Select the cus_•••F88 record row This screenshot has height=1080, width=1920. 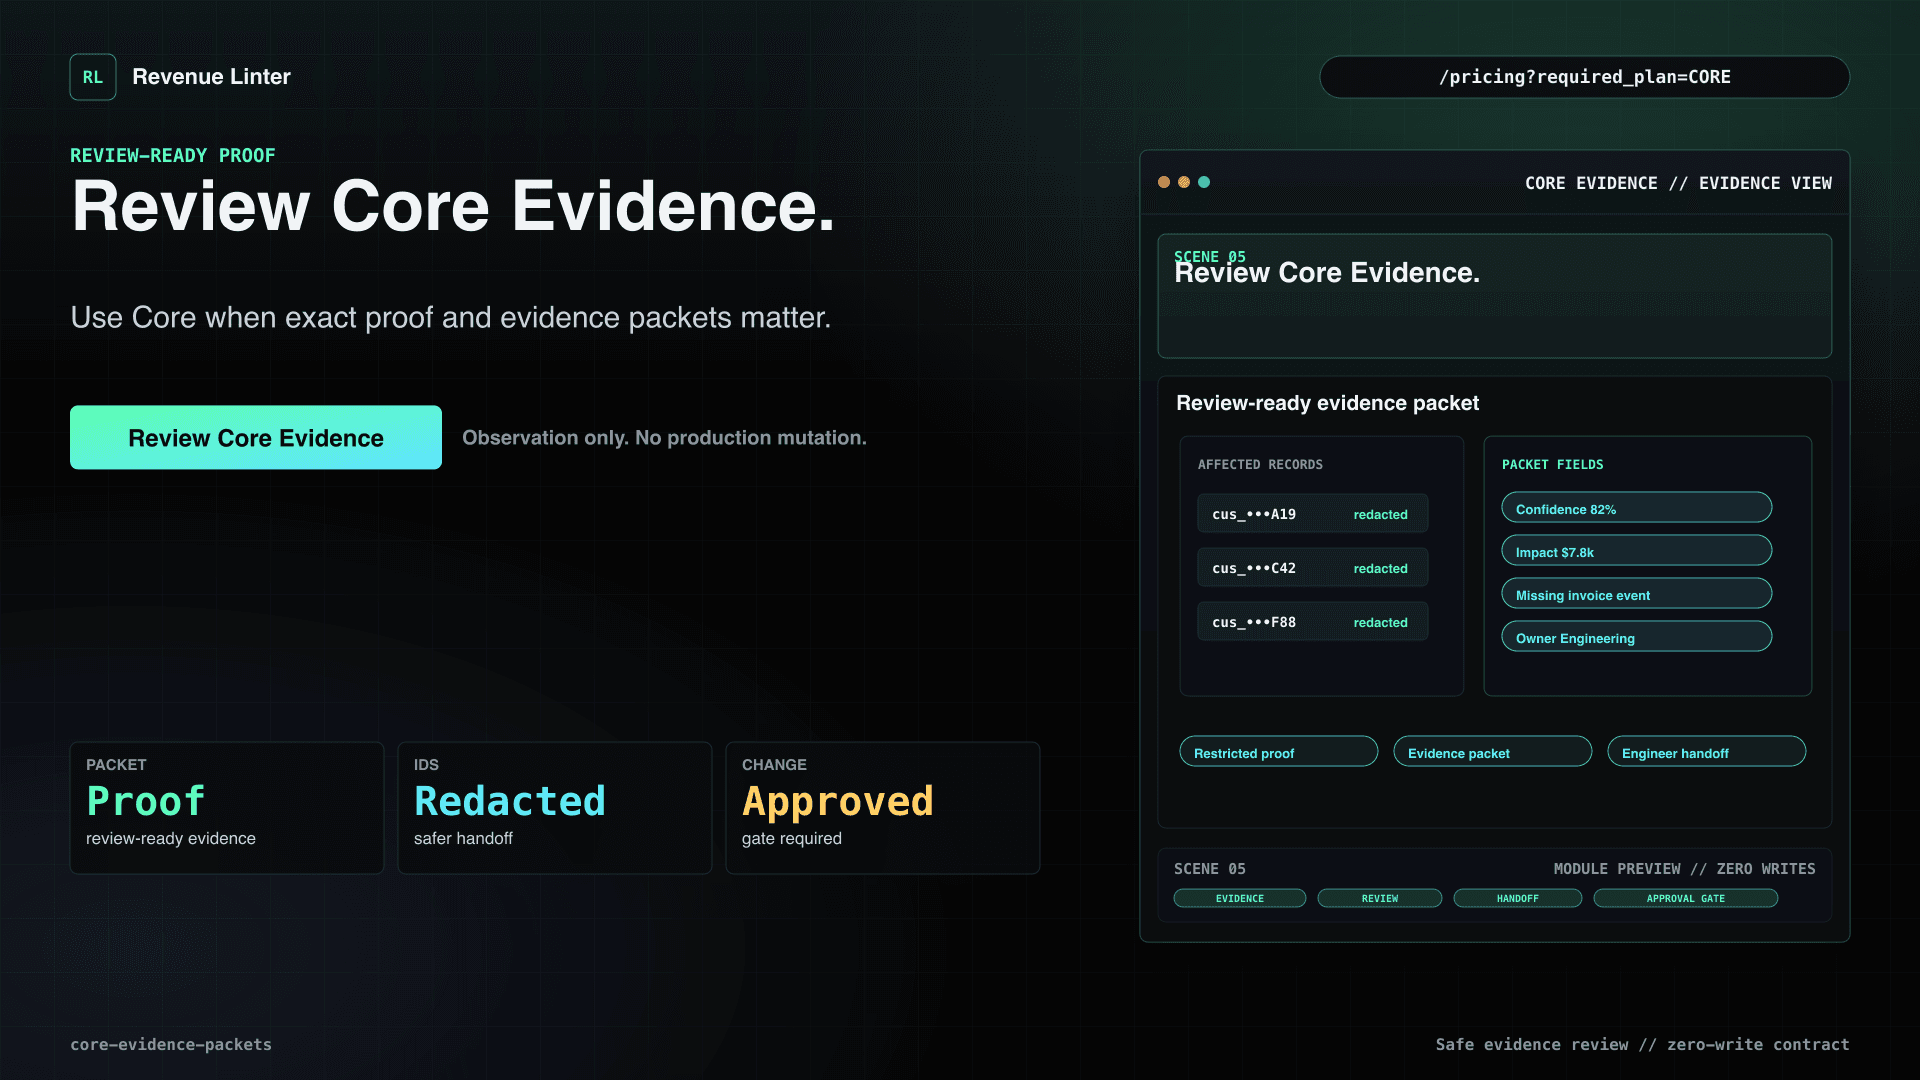pyautogui.click(x=1312, y=622)
